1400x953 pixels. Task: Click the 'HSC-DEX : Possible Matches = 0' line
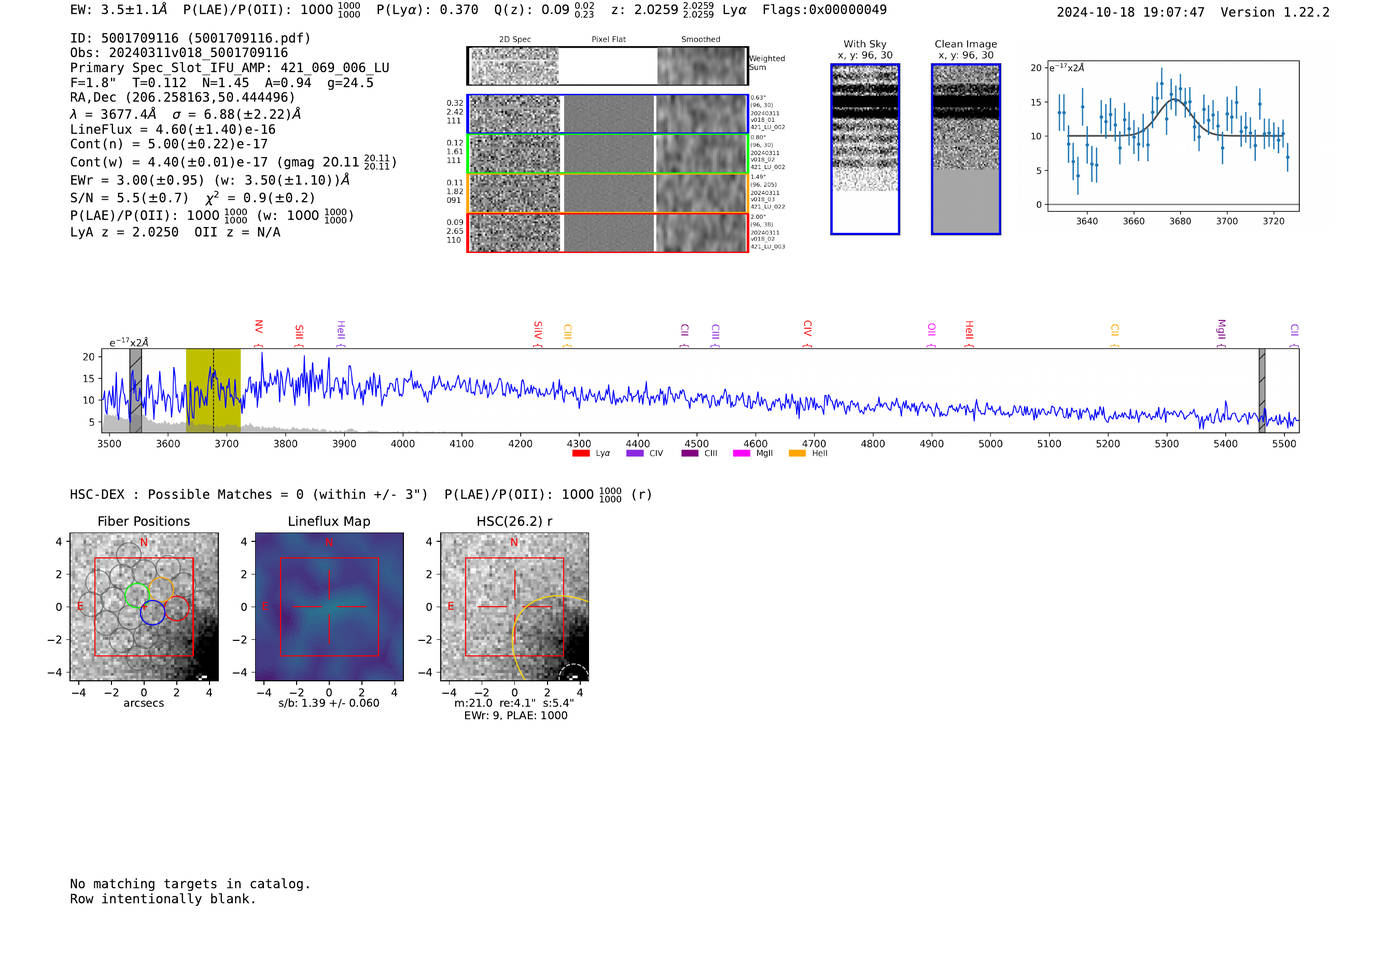pyautogui.click(x=361, y=494)
